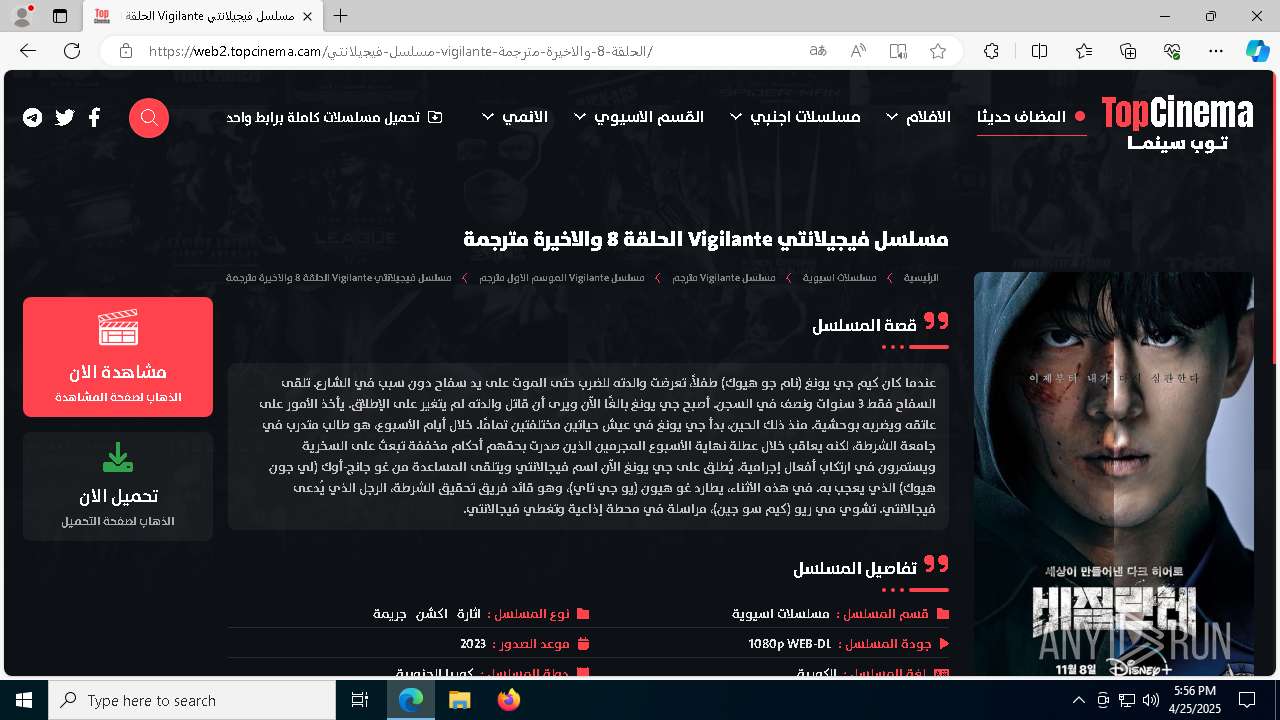The image size is (1280, 720).
Task: Refresh the page with reload icon
Action: click(x=72, y=51)
